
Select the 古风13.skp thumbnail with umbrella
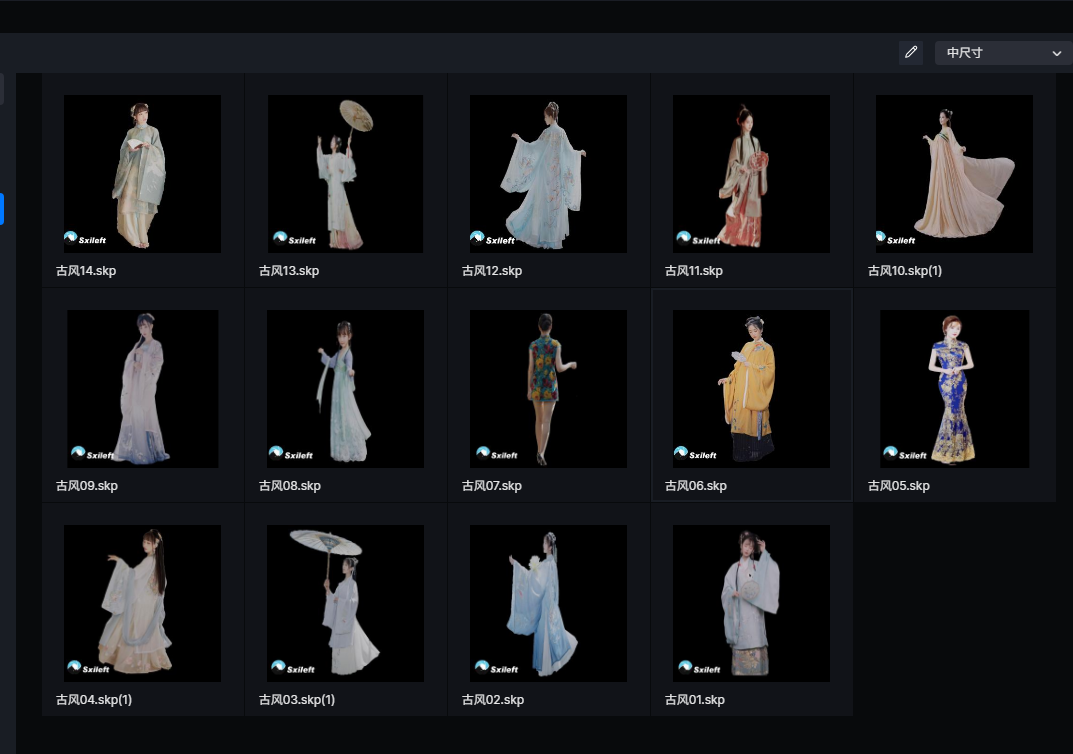[x=345, y=174]
